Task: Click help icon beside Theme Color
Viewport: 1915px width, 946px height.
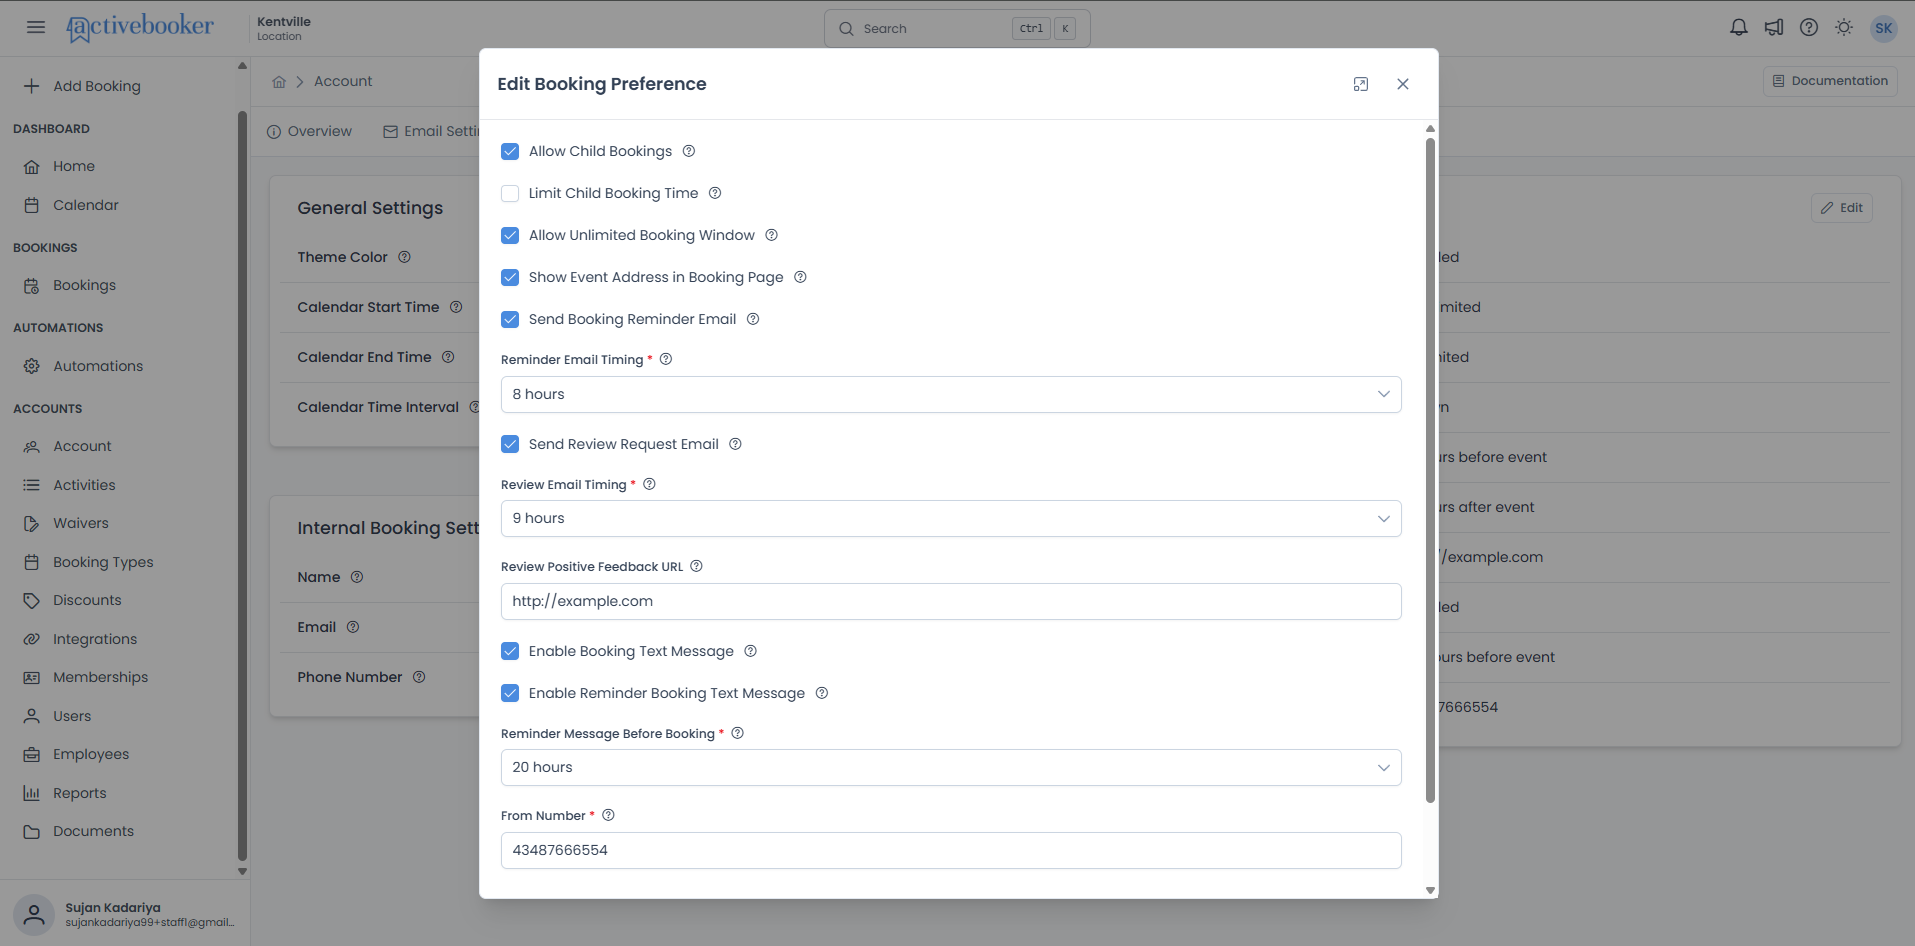Action: pyautogui.click(x=404, y=257)
